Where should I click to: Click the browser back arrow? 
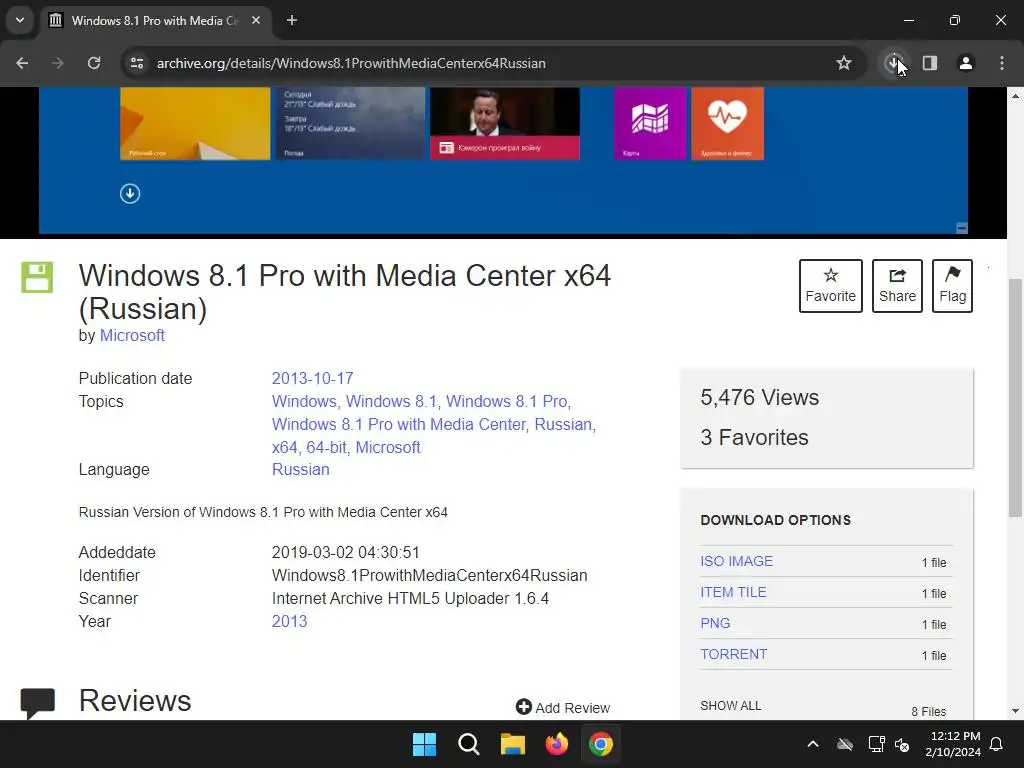point(22,63)
